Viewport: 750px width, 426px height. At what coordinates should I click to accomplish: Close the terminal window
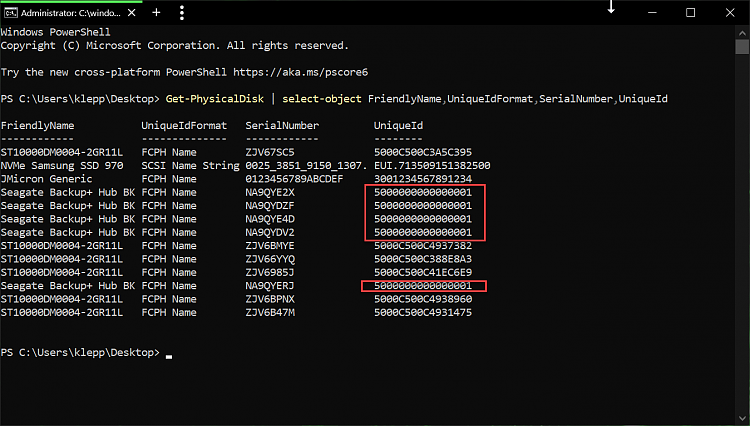click(730, 13)
